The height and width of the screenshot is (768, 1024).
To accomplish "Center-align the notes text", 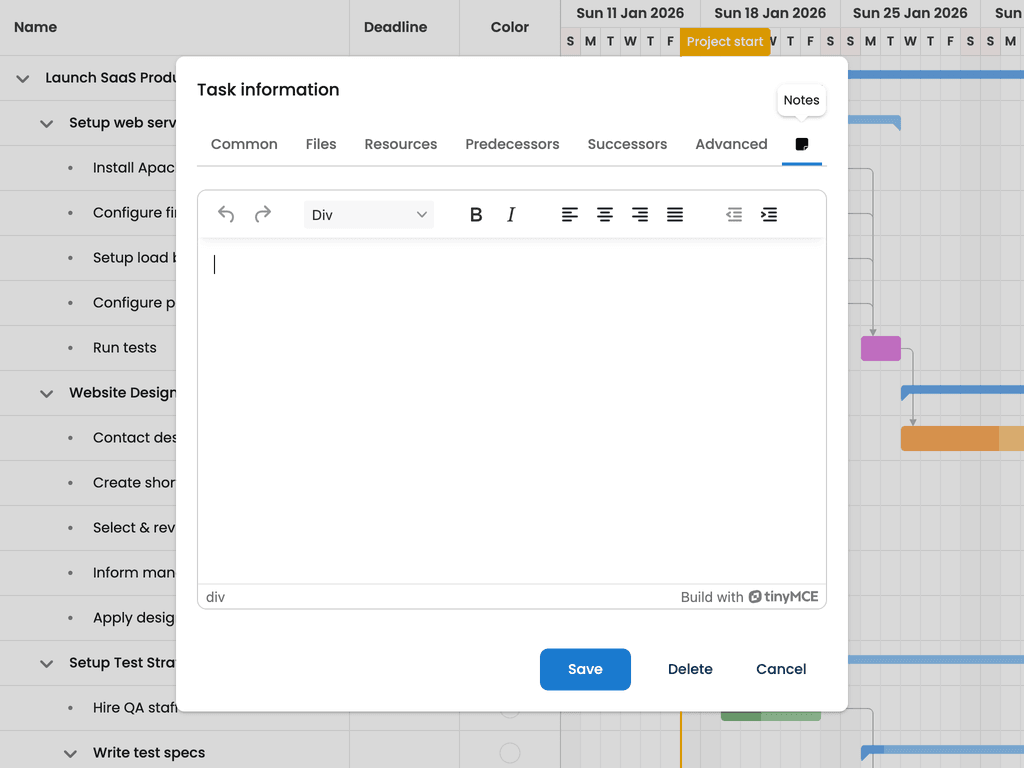I will (605, 214).
